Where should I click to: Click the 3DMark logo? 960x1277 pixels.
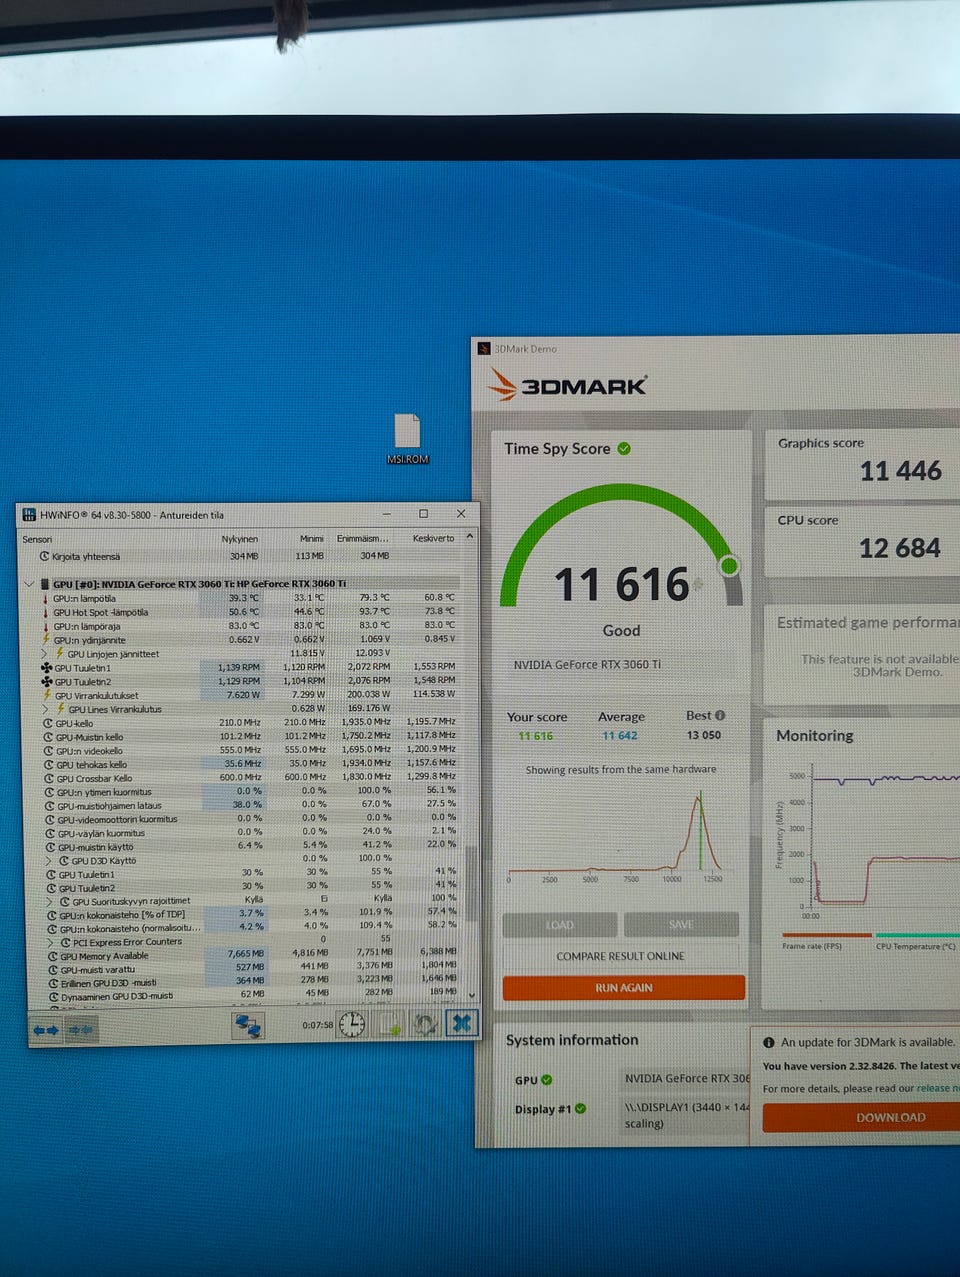(568, 384)
